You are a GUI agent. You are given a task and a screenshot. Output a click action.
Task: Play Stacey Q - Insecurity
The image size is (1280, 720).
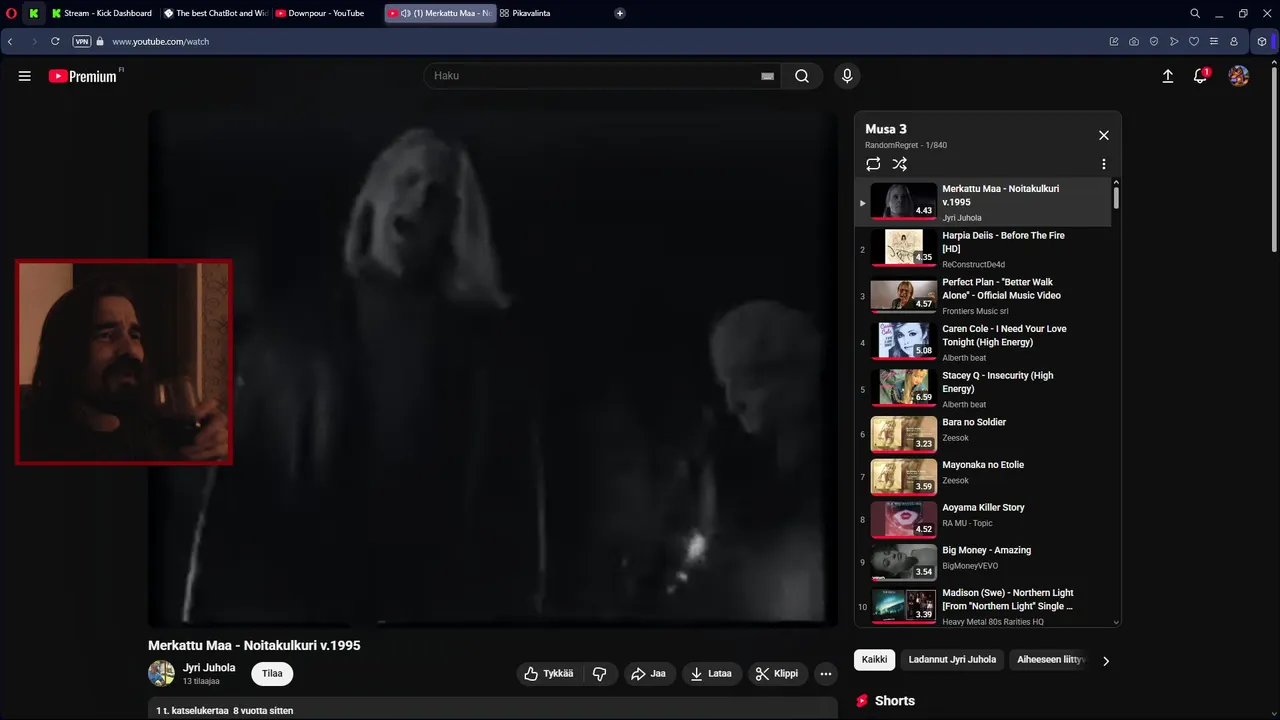coord(985,390)
